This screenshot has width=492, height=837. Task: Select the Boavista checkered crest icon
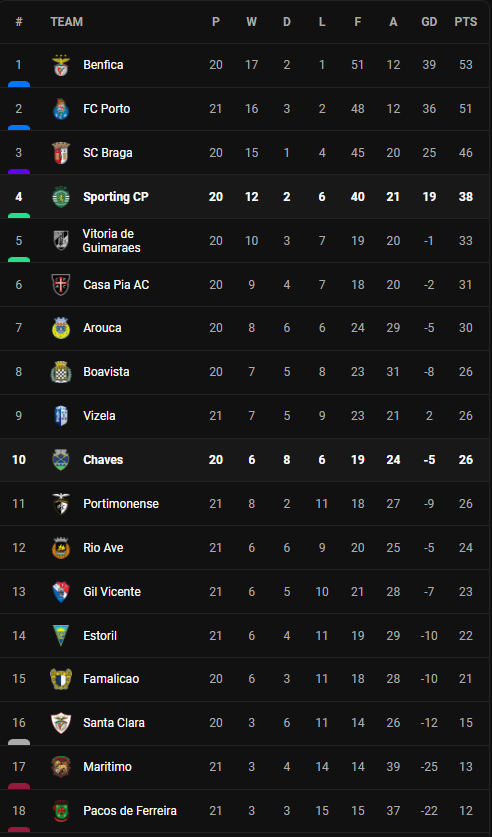[61, 372]
